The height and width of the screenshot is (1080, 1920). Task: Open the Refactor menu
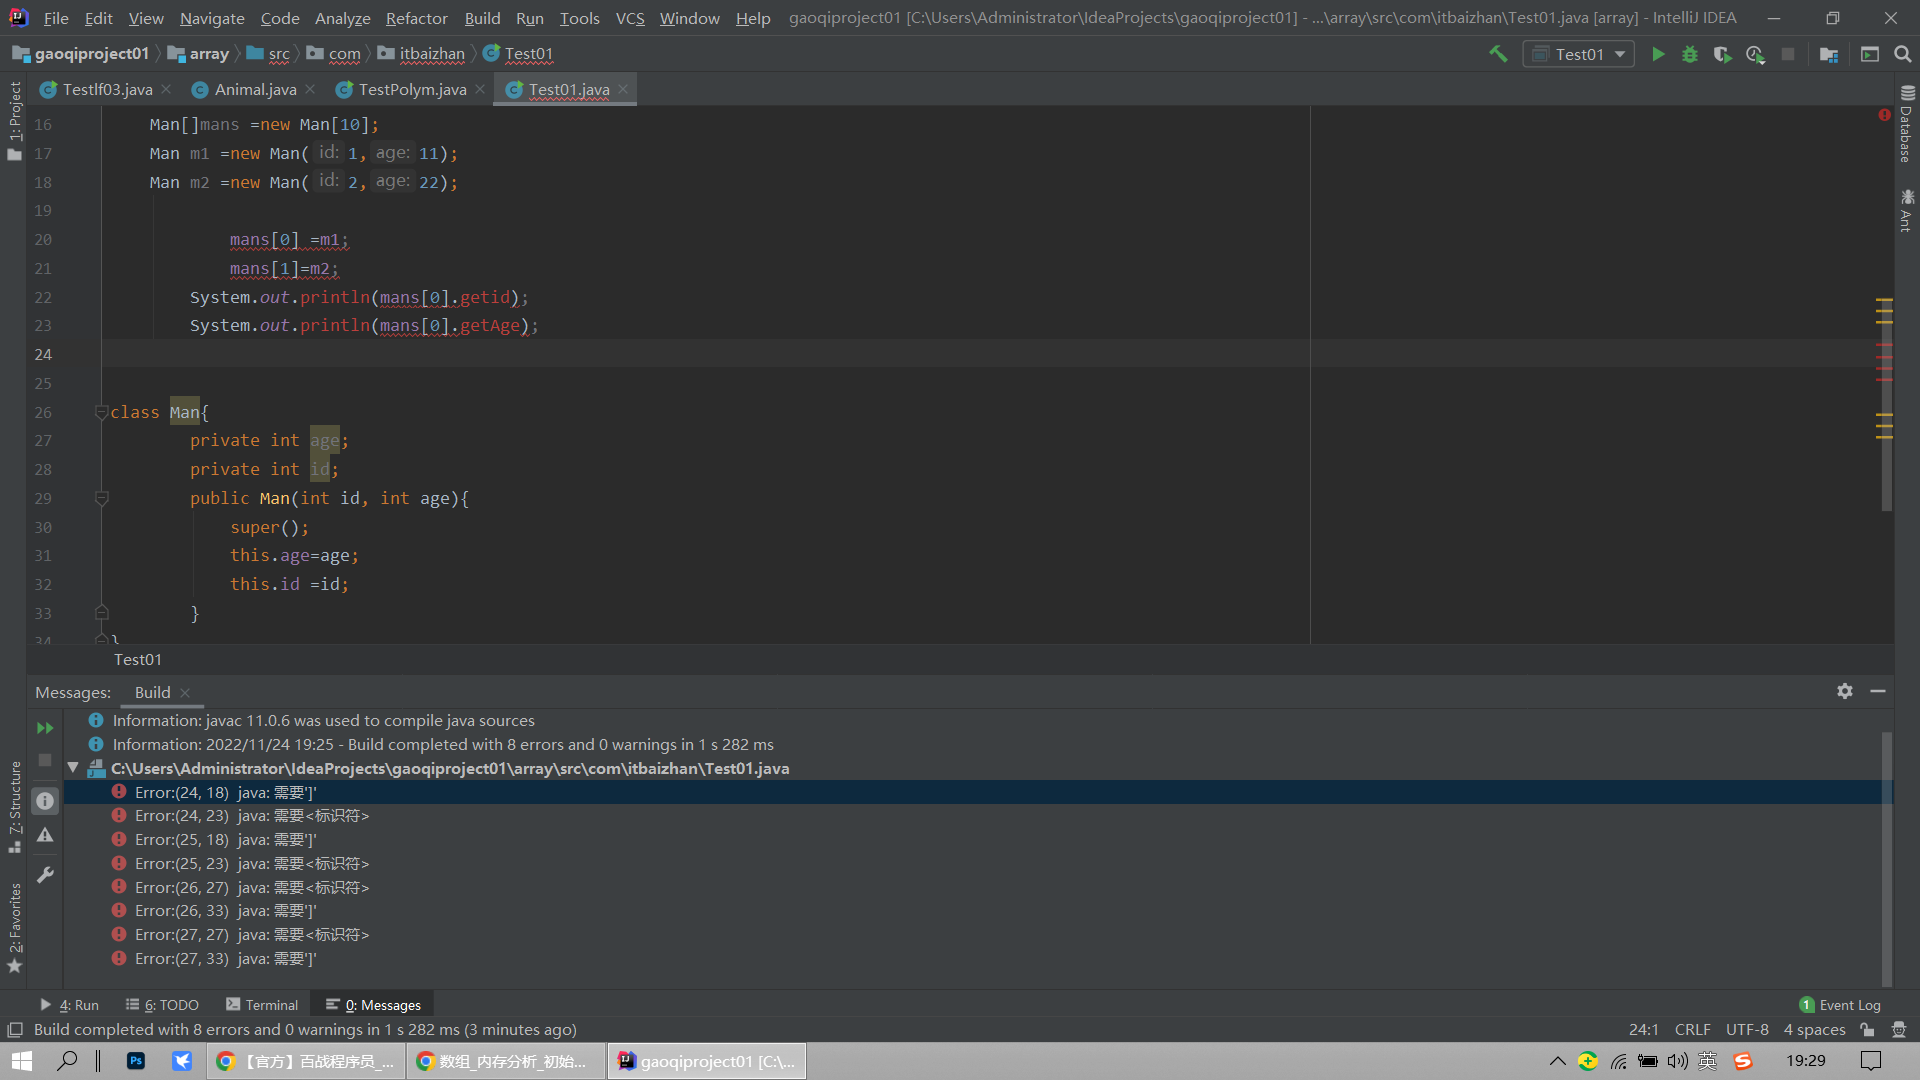416,18
